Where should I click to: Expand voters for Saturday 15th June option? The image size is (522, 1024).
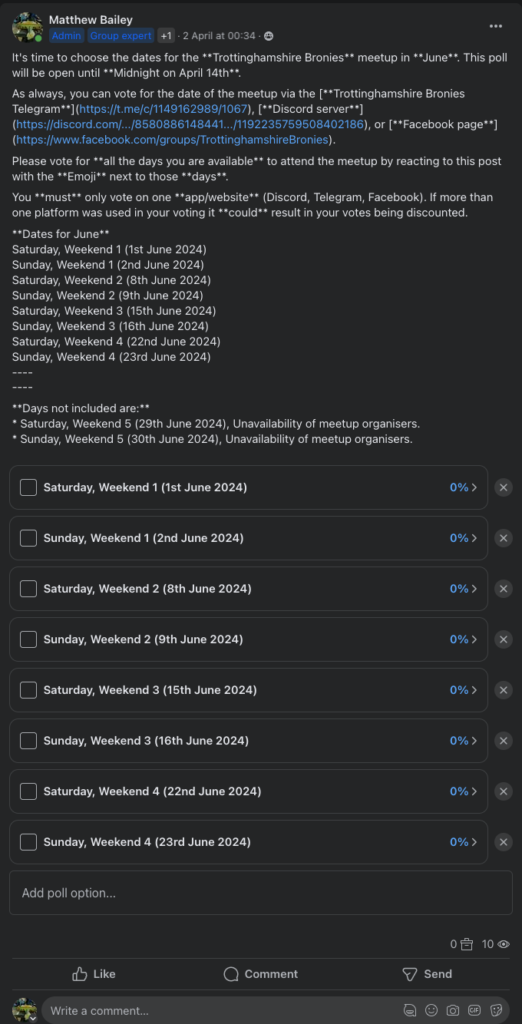tap(463, 690)
